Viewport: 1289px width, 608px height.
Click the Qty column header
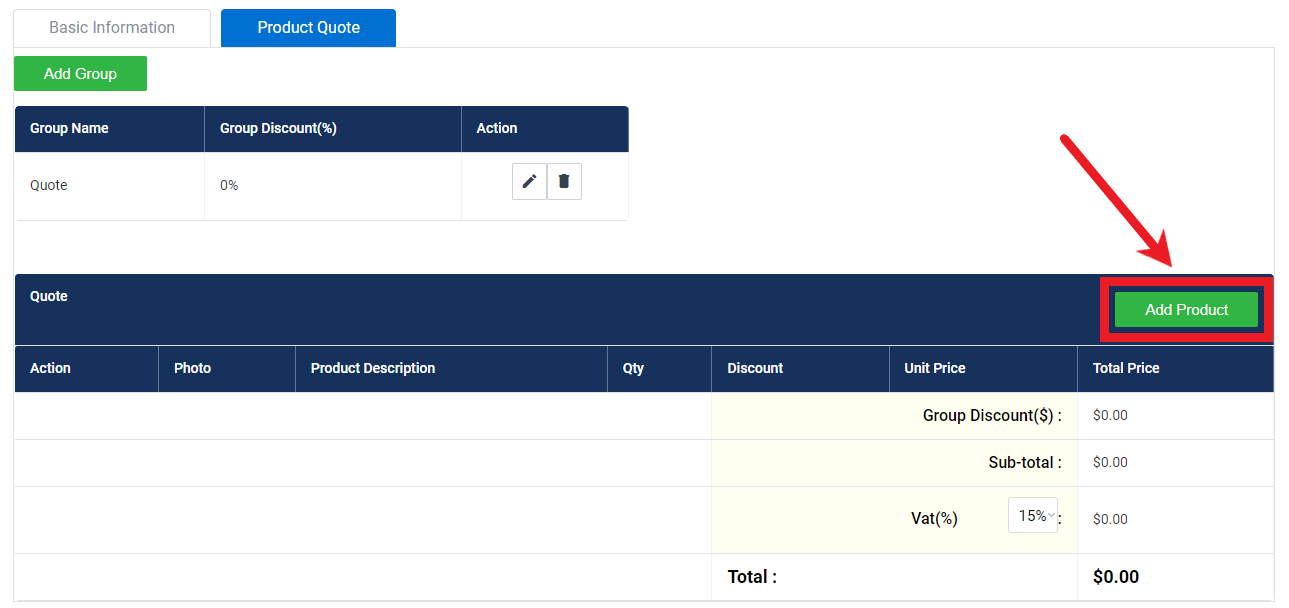point(632,368)
